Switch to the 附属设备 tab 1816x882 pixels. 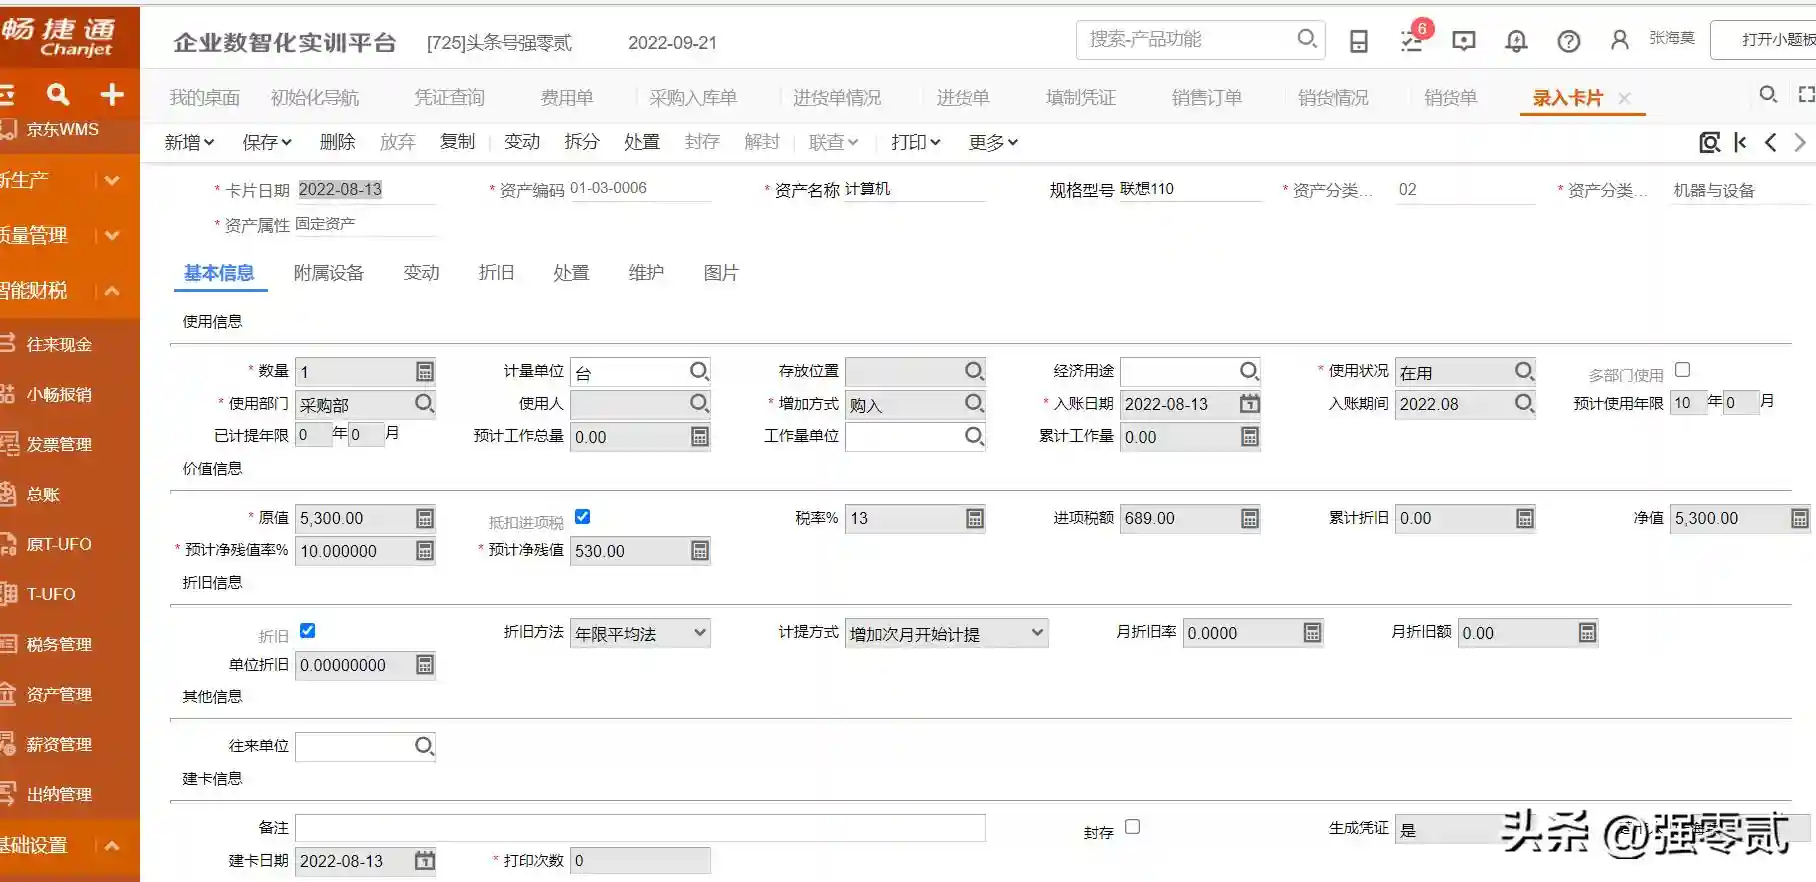(x=328, y=273)
